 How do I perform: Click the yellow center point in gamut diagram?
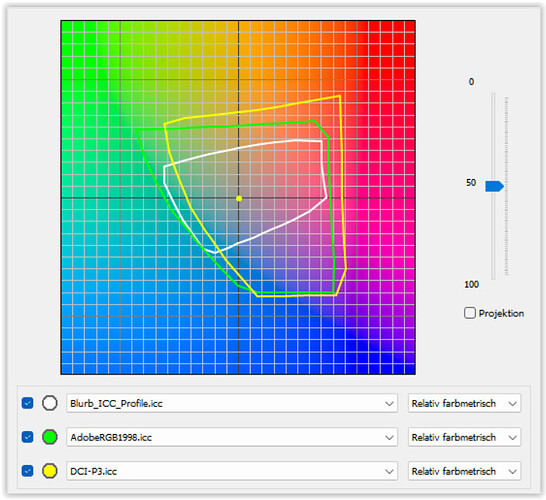click(239, 198)
